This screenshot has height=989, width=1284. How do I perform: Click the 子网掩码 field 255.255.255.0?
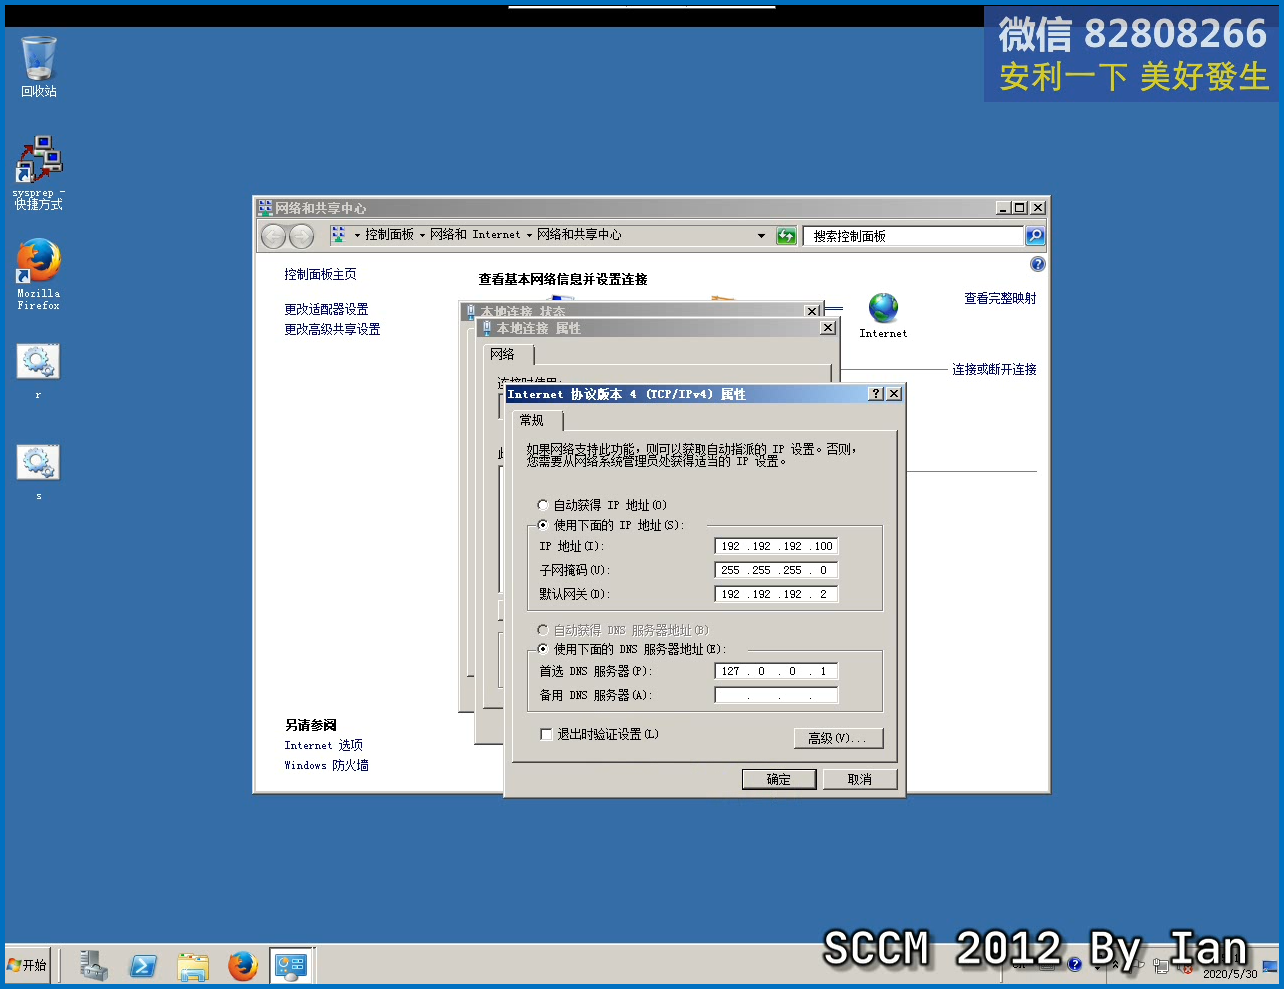pos(776,570)
